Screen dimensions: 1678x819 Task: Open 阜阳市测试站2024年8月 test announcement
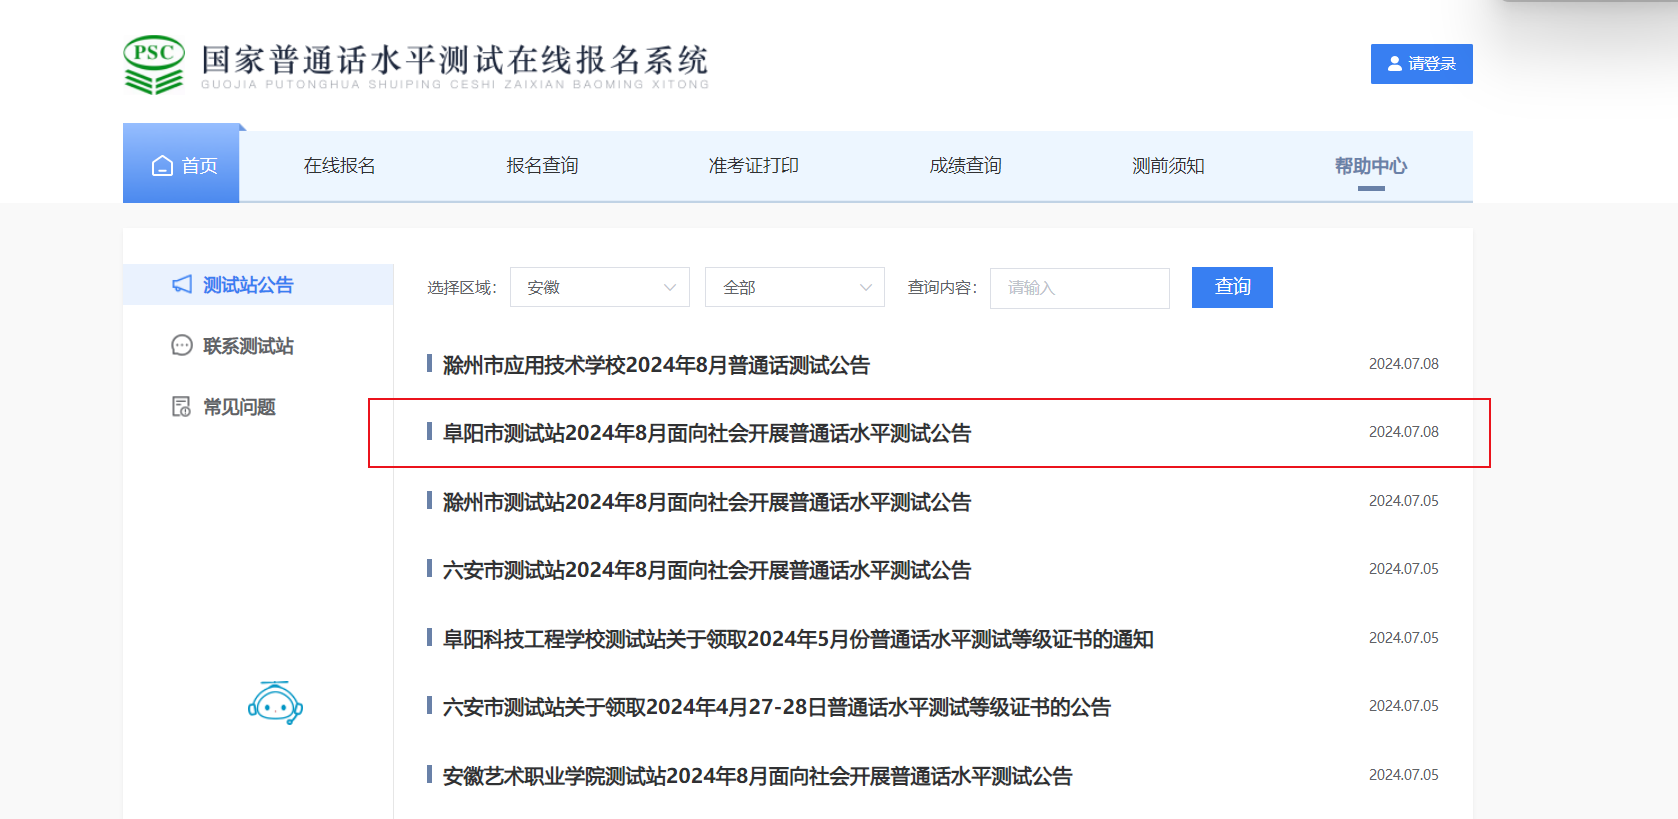(x=707, y=433)
